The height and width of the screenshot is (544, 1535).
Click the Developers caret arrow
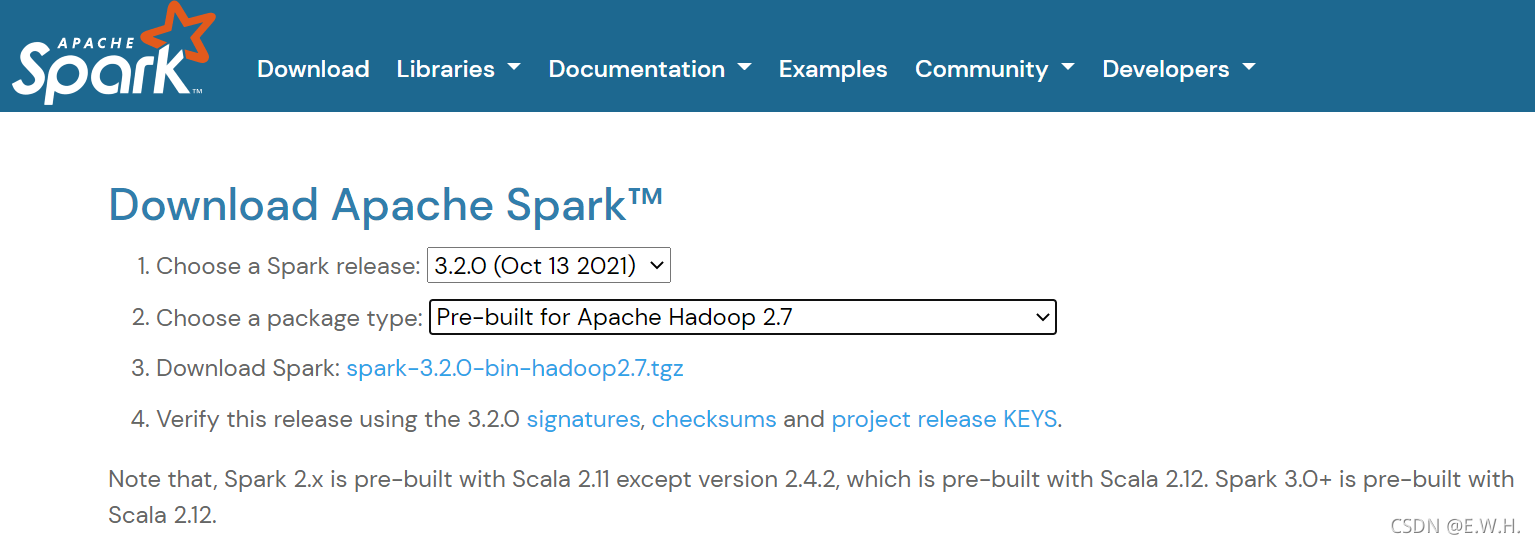point(1249,68)
